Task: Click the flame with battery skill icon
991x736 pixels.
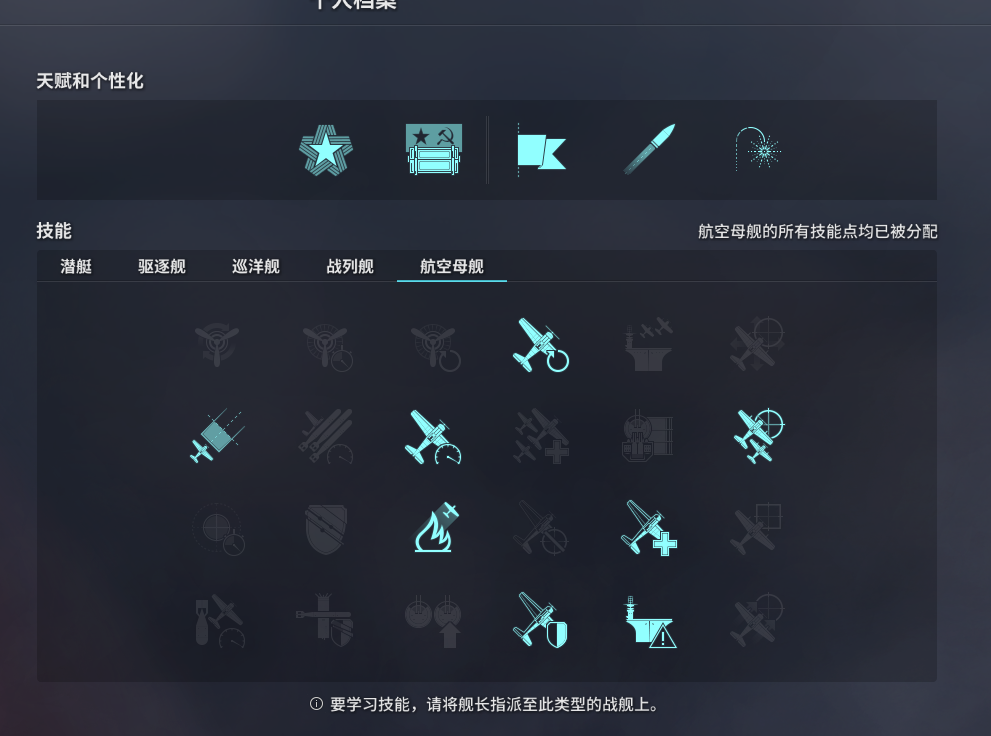Action: tap(436, 527)
